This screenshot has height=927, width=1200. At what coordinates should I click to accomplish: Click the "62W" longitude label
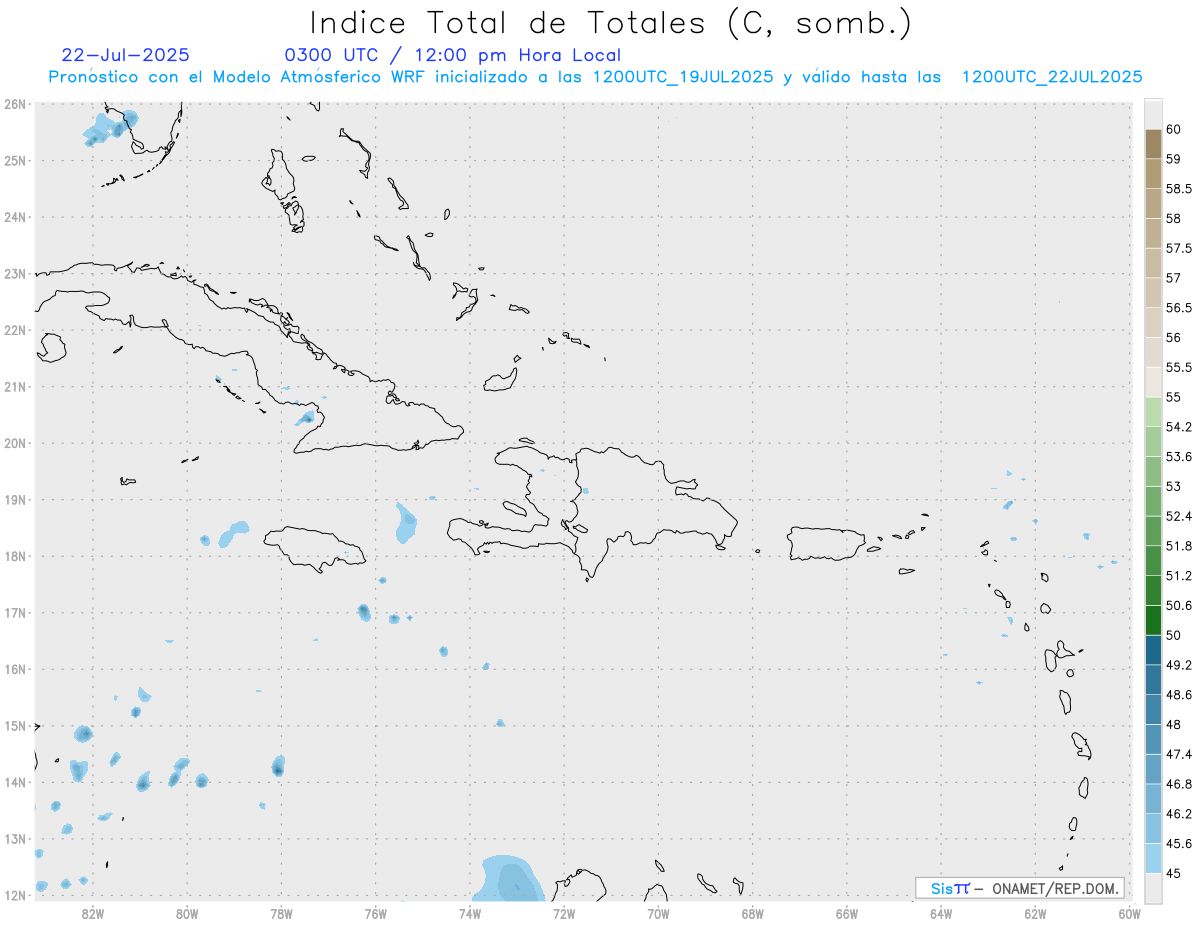point(1036,913)
